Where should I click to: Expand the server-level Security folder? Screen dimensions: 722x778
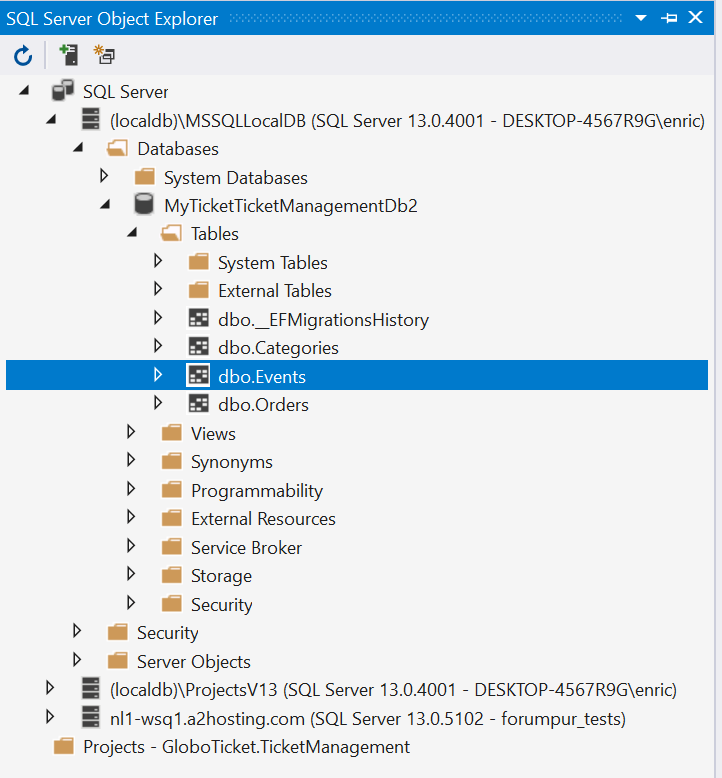pyautogui.click(x=77, y=631)
